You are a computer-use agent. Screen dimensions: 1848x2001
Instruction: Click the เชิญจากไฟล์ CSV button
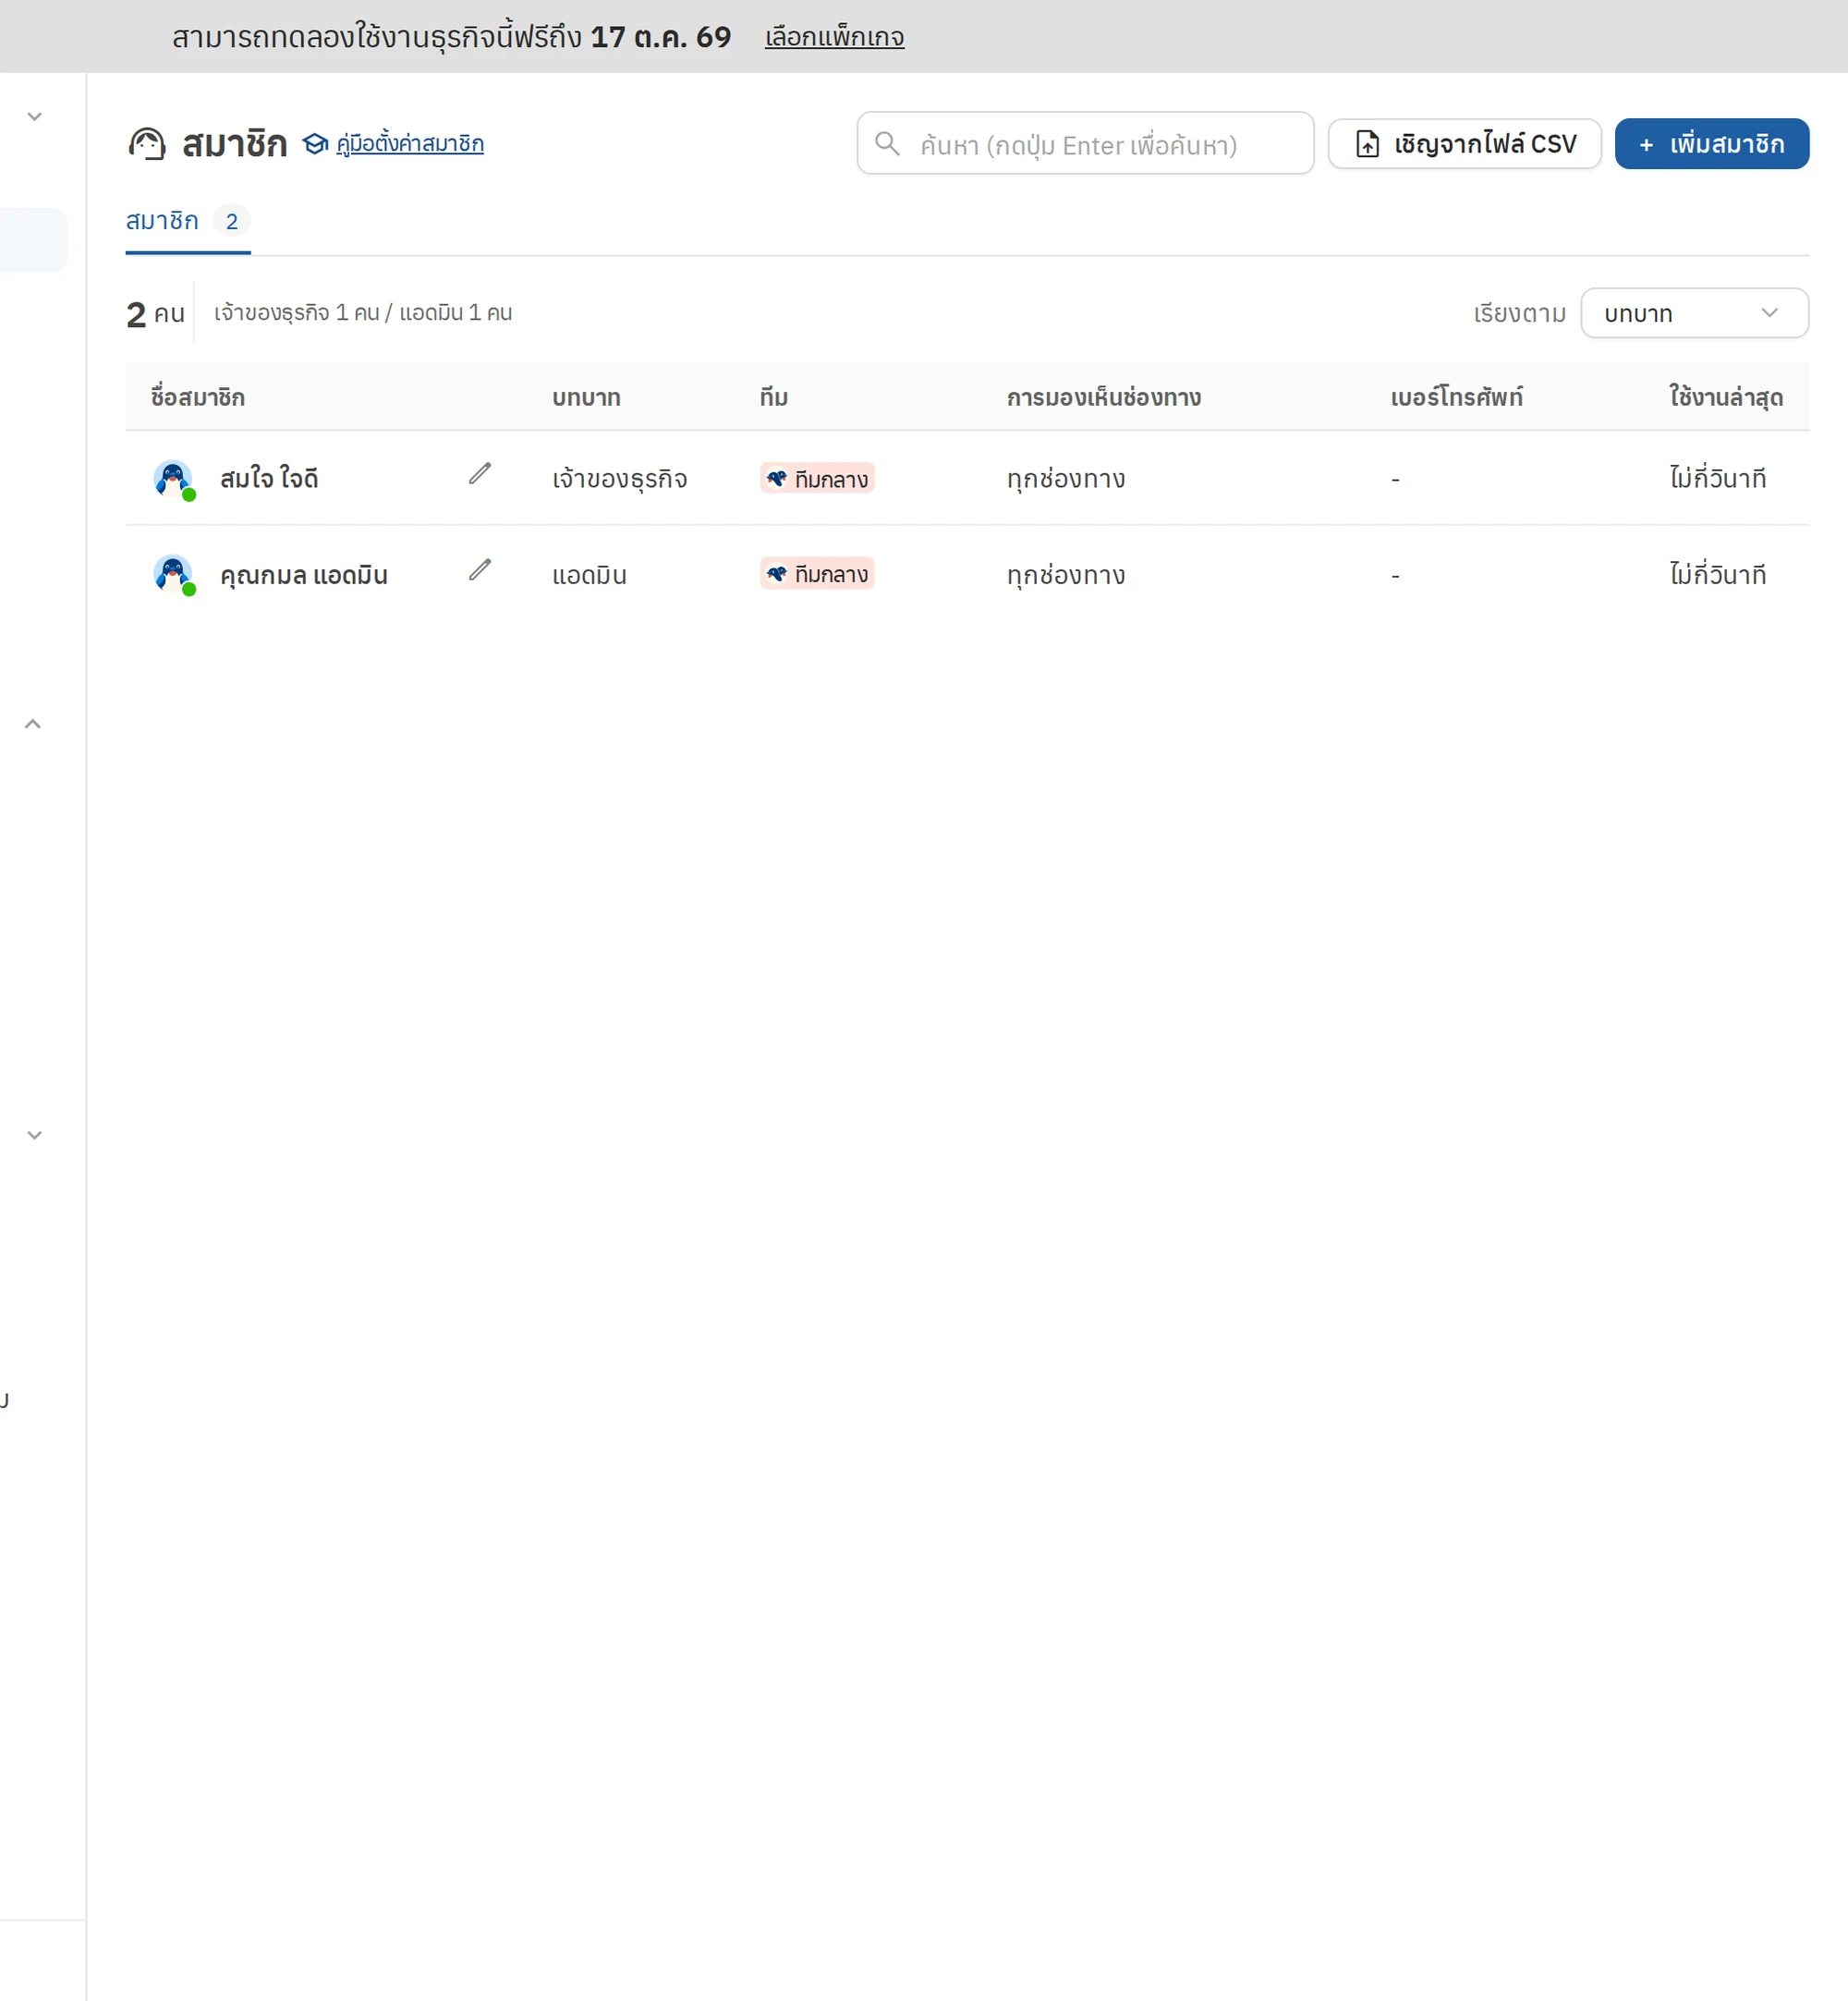point(1465,144)
